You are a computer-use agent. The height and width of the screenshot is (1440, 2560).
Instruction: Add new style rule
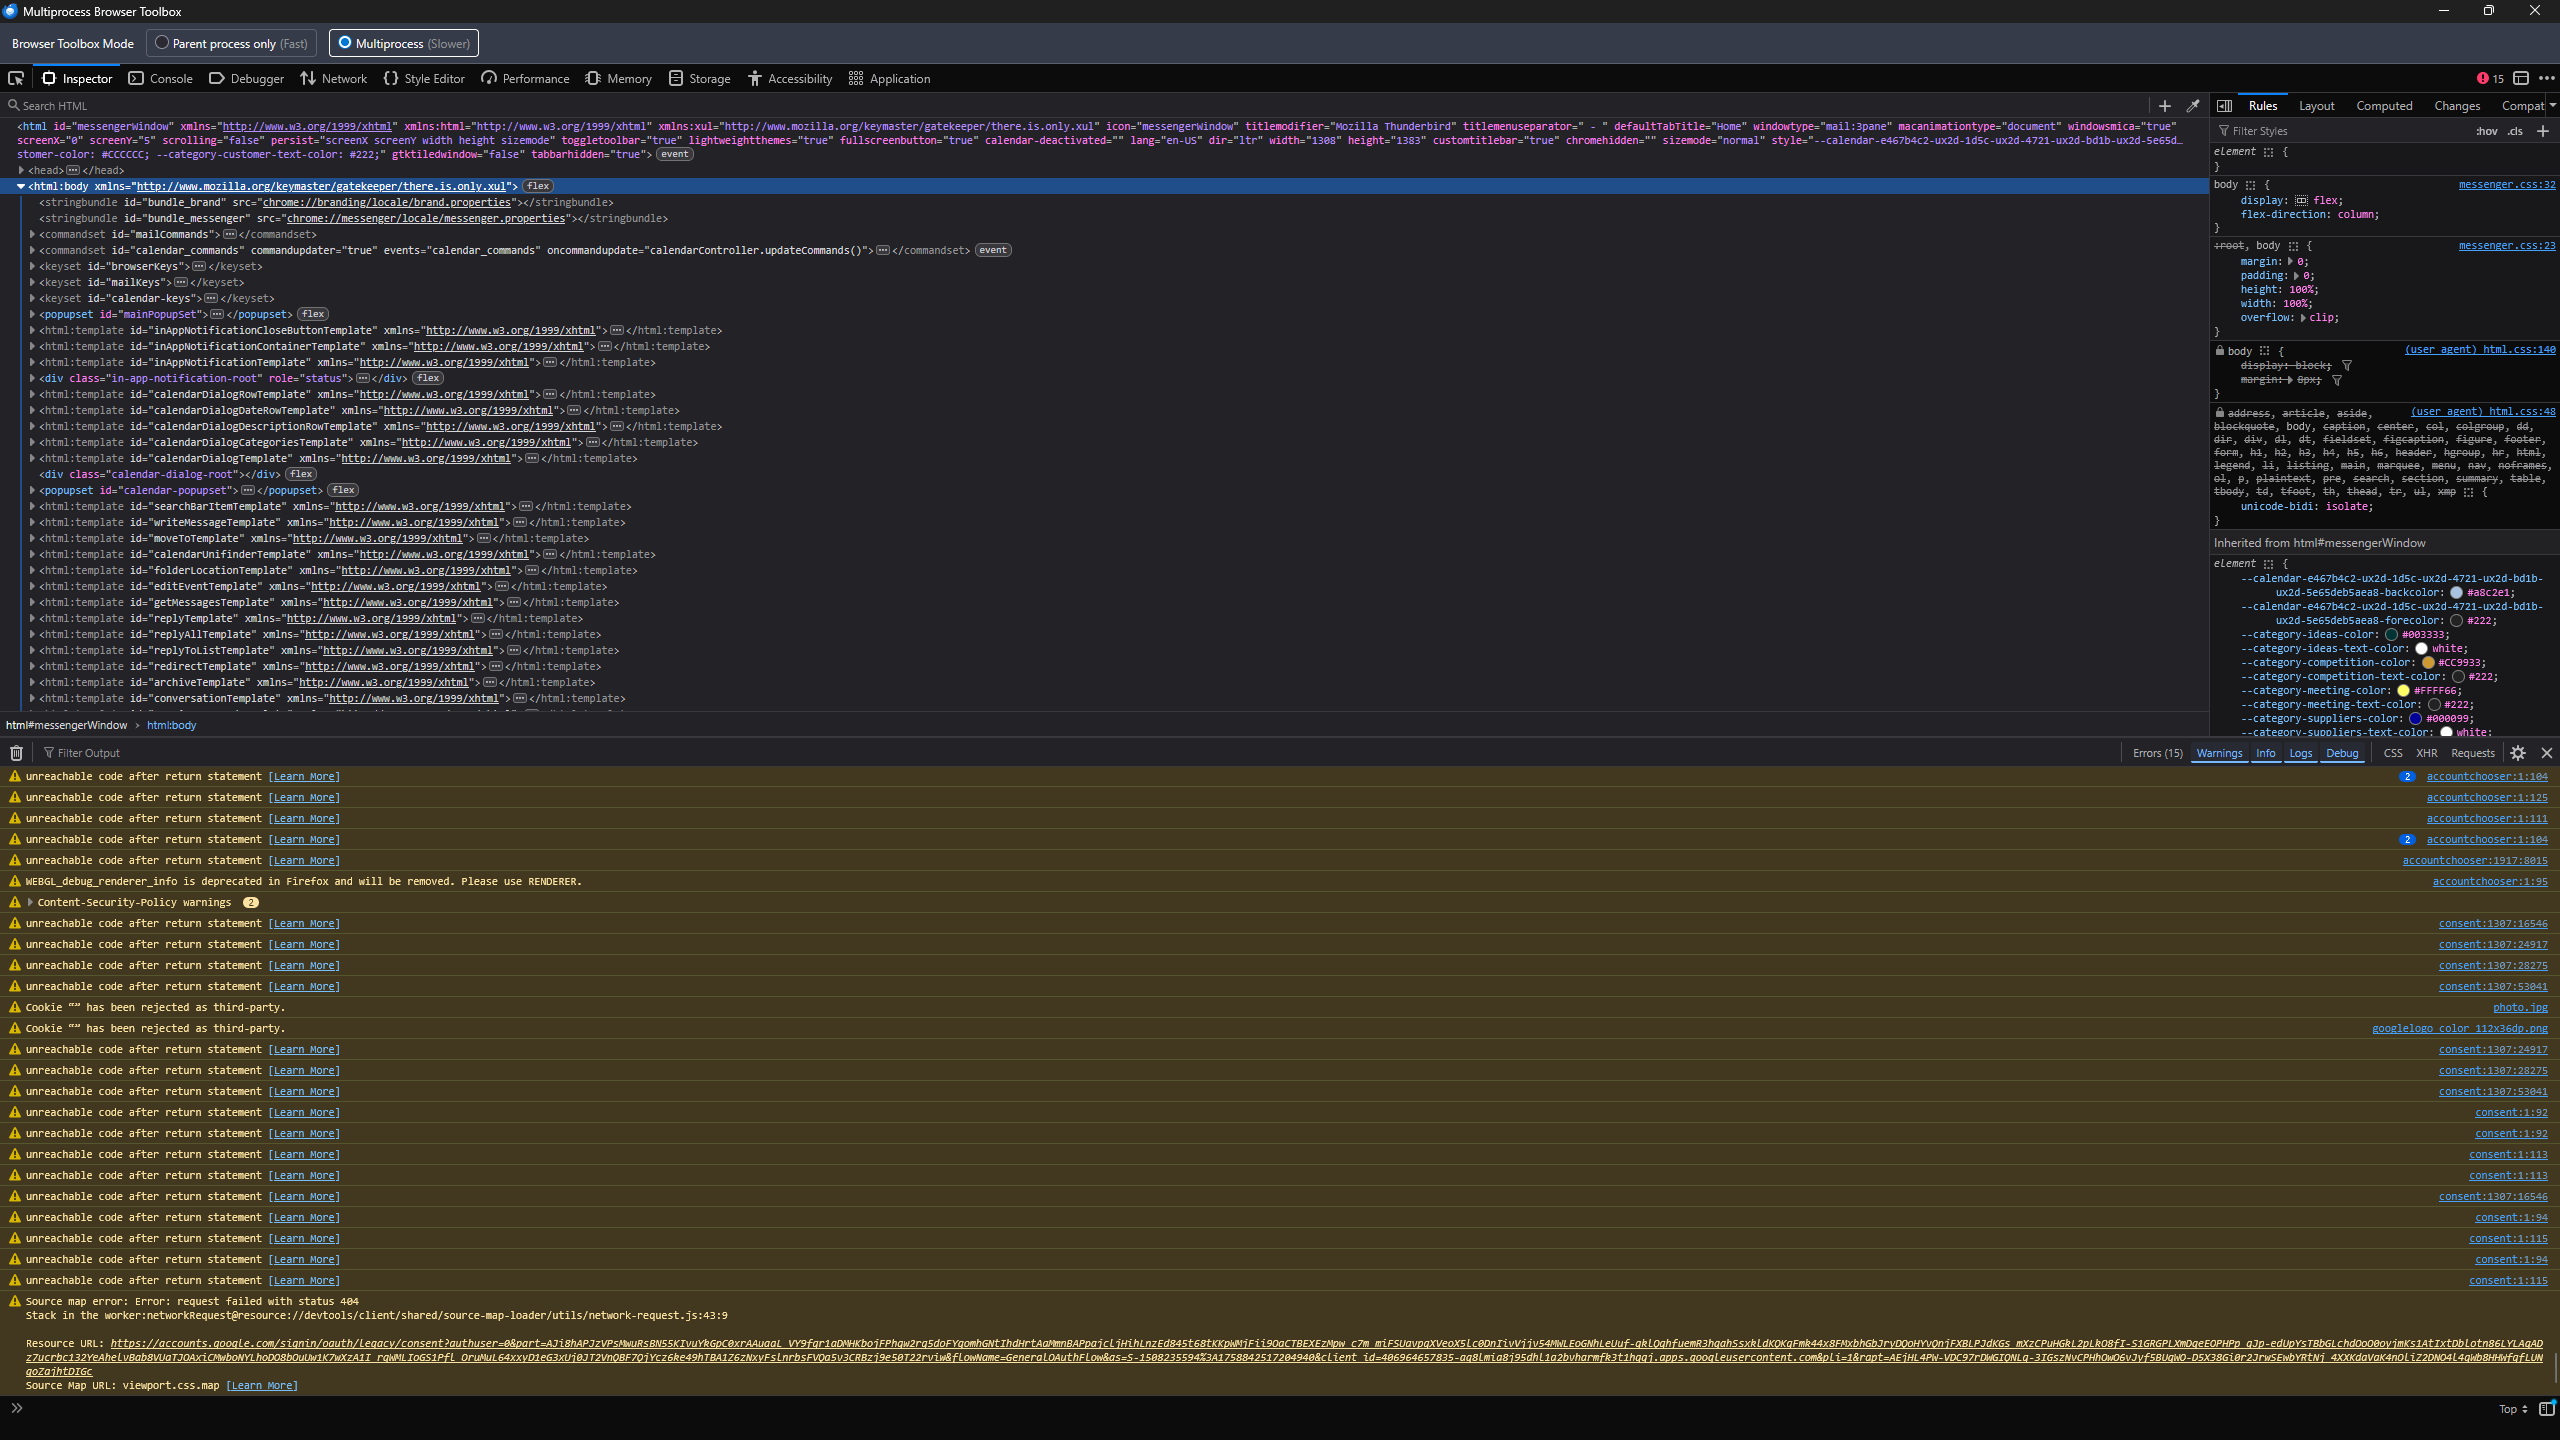[2543, 131]
